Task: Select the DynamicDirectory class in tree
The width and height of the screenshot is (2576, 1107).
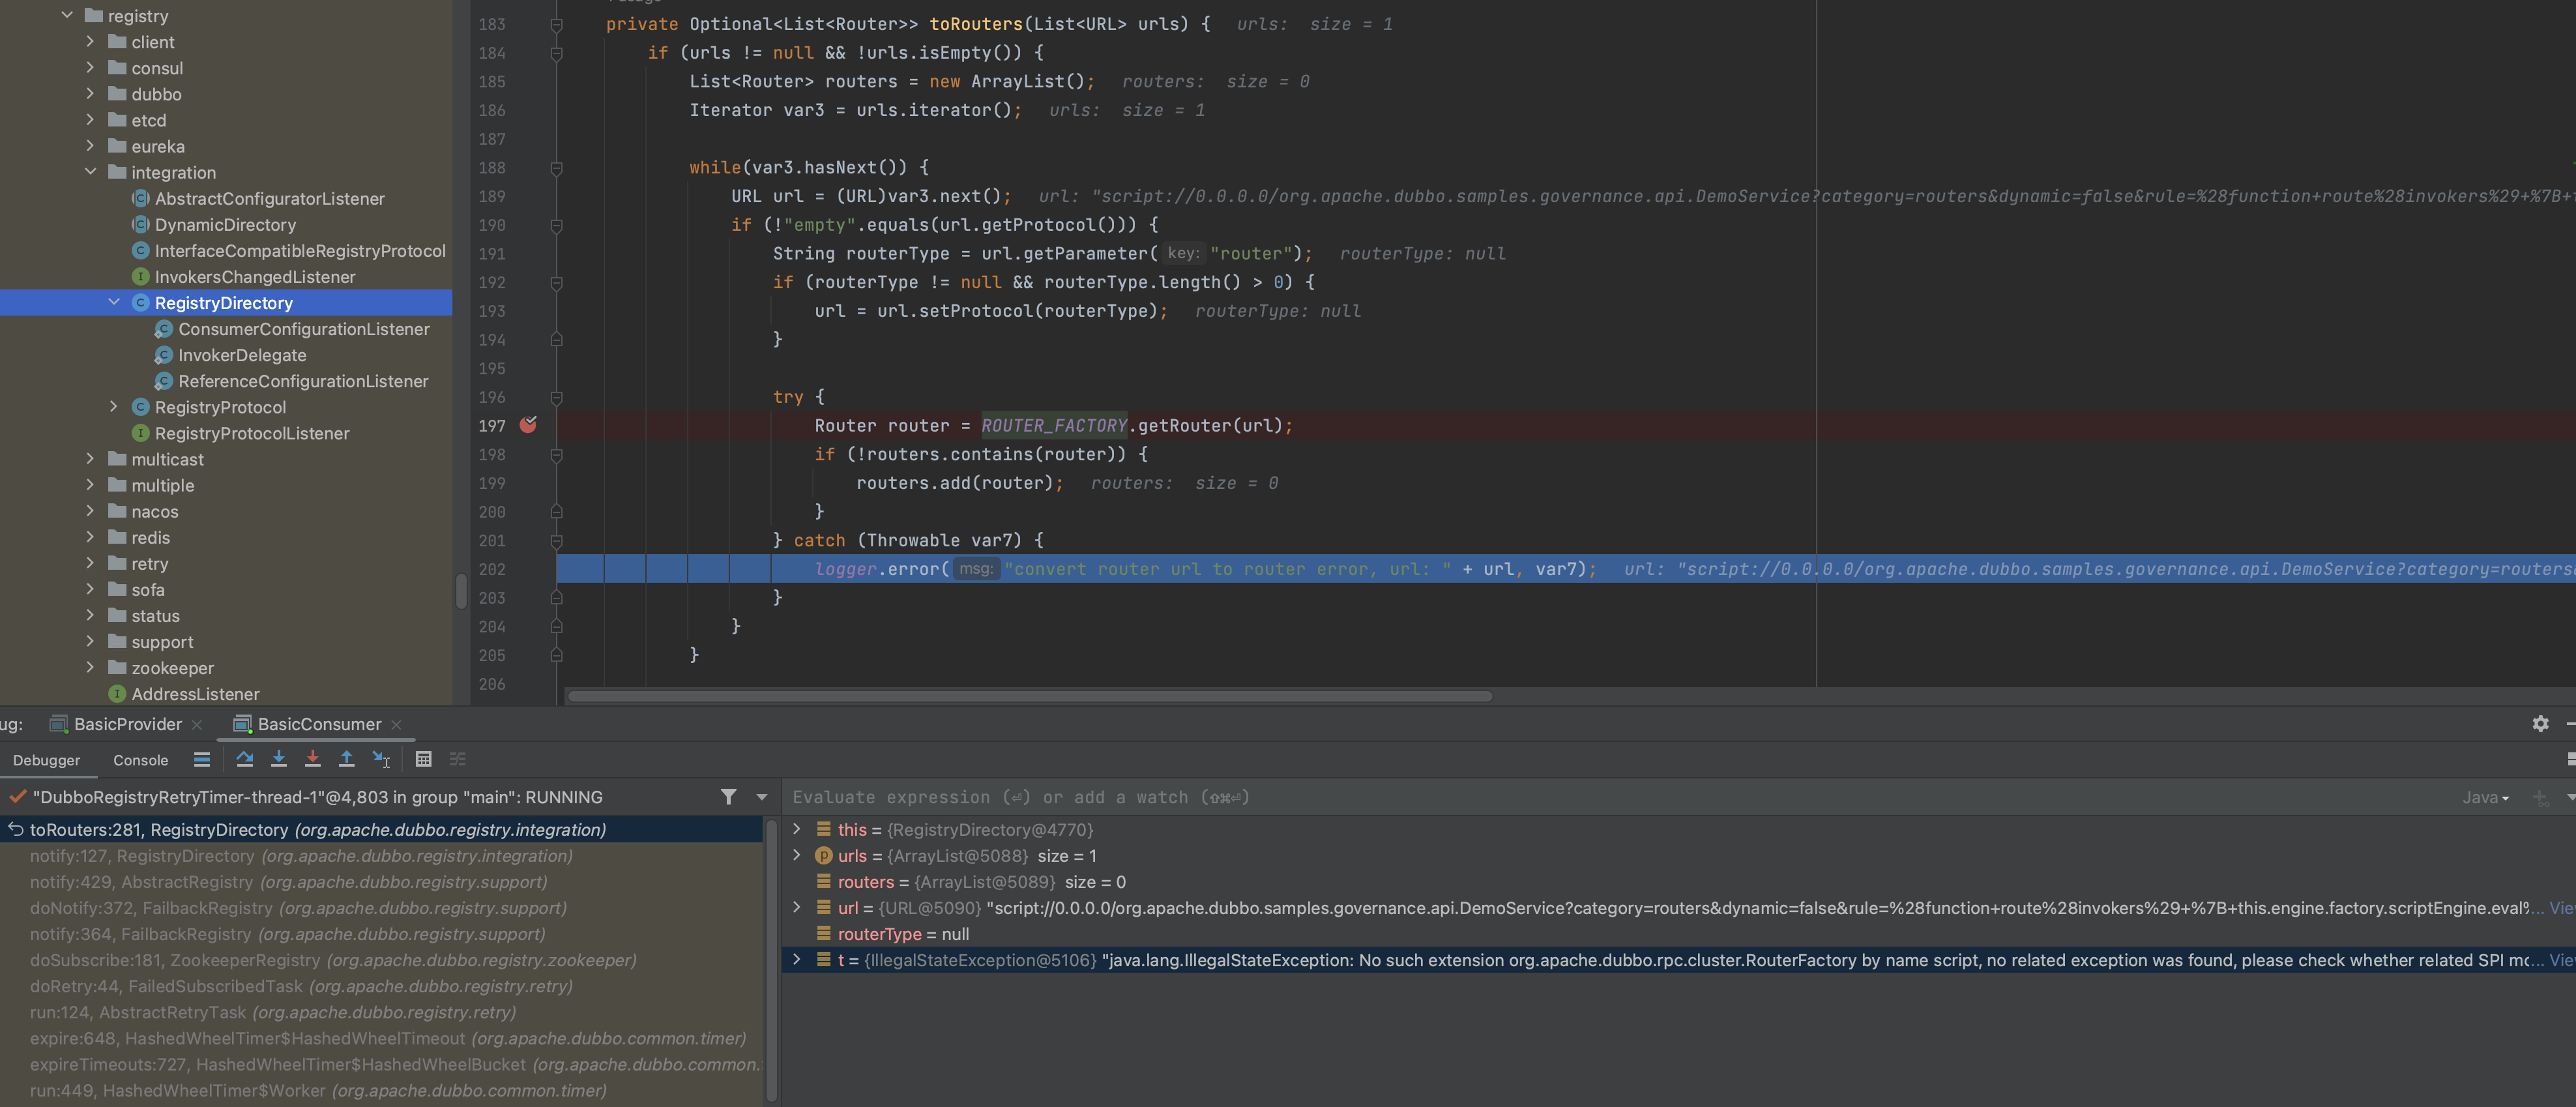Action: 225,224
